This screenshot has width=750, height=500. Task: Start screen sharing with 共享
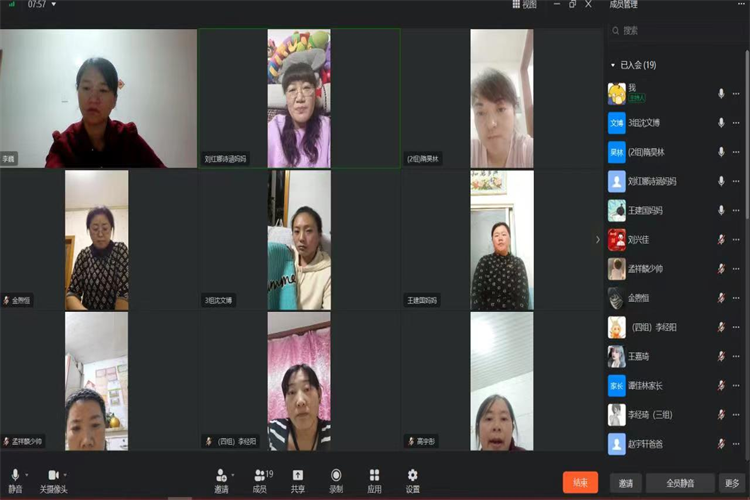tap(298, 480)
